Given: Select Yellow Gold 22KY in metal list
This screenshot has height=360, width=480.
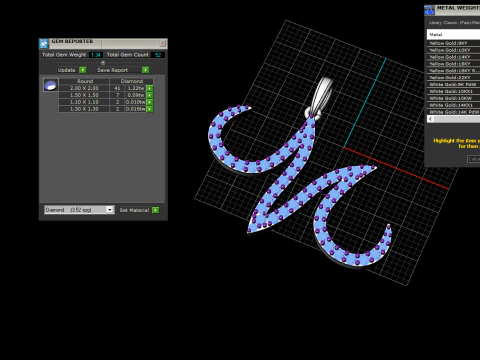Looking at the screenshot, I should pyautogui.click(x=453, y=78).
